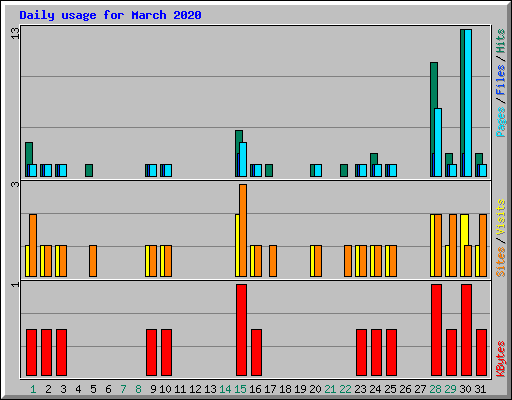
Task: Click the red KBytes bar for day 10
Action: [x=166, y=352]
